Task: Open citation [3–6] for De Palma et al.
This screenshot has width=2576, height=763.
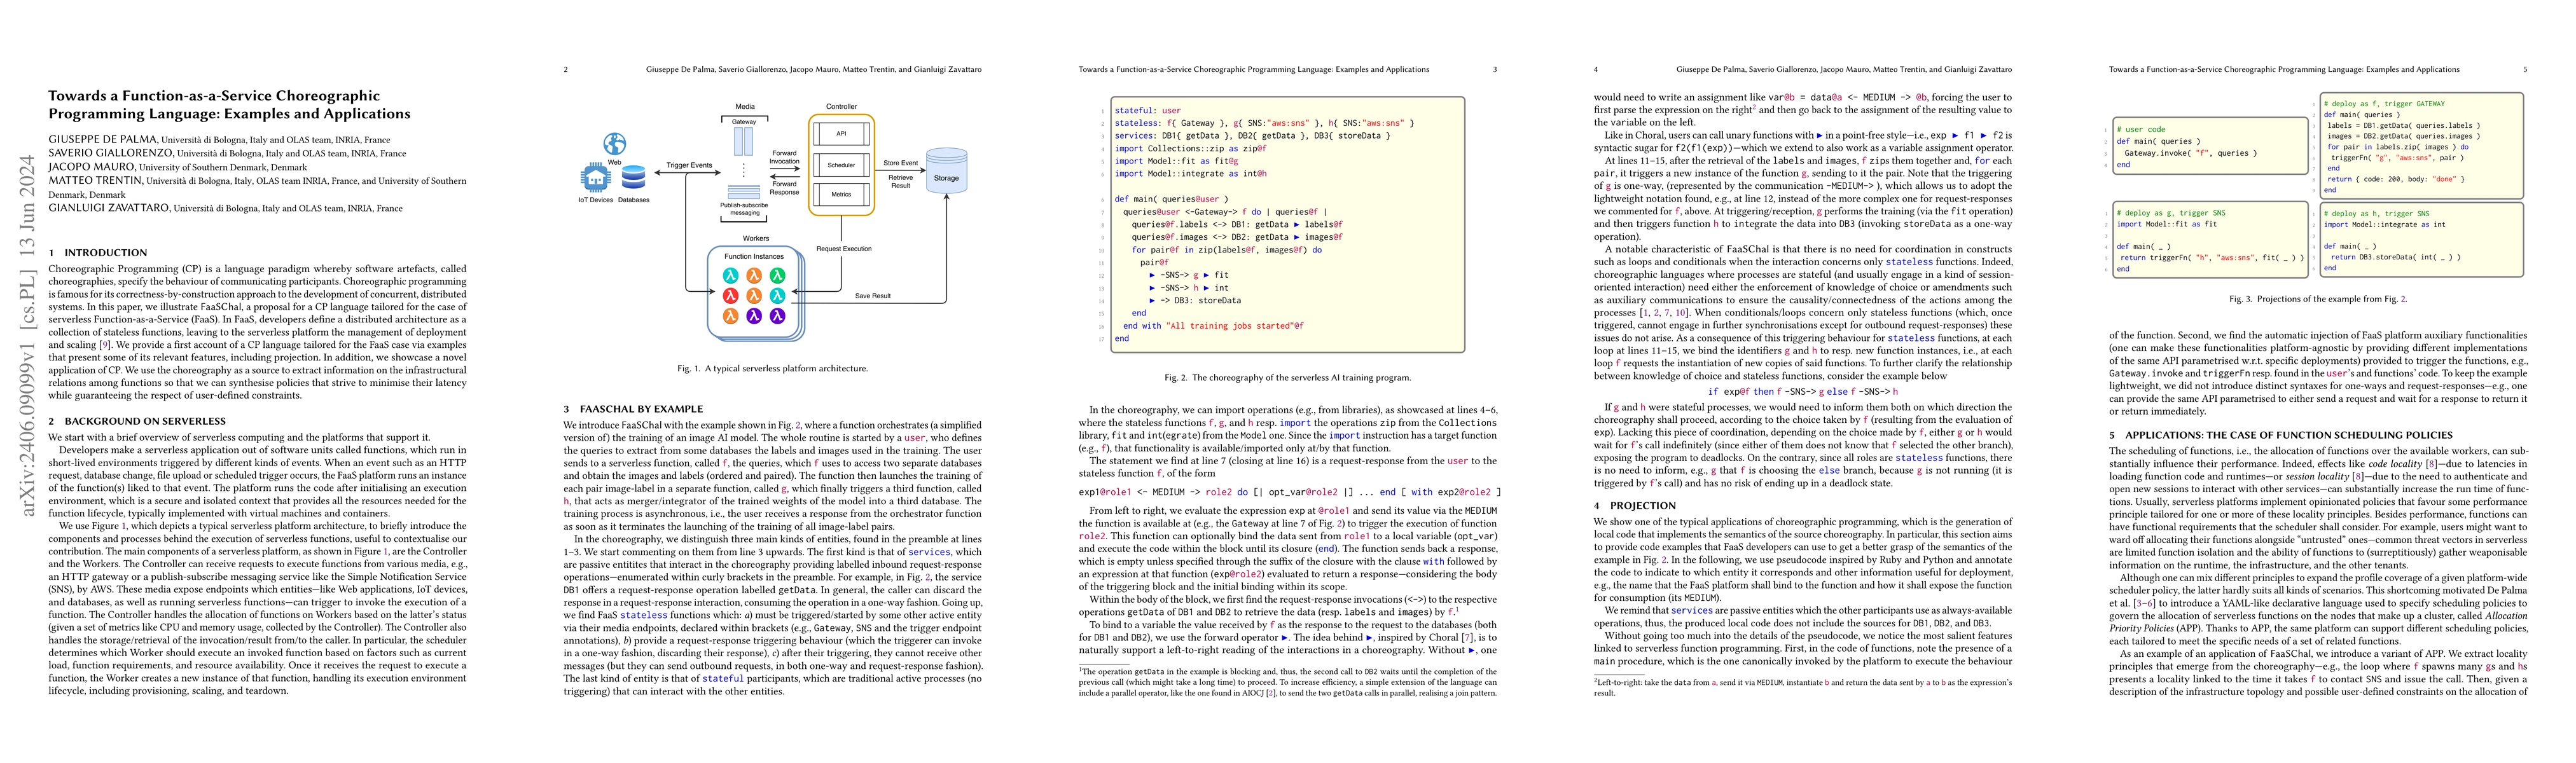Action: click(2145, 603)
